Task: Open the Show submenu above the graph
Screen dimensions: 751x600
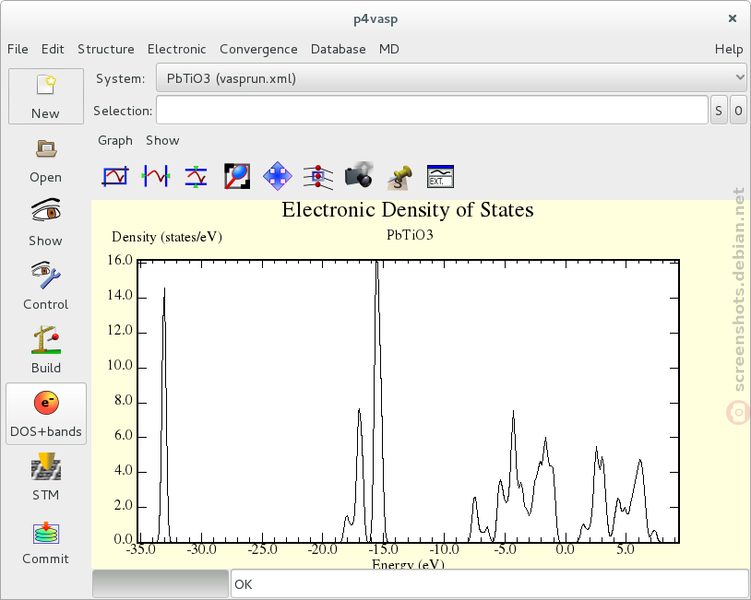Action: (x=162, y=140)
